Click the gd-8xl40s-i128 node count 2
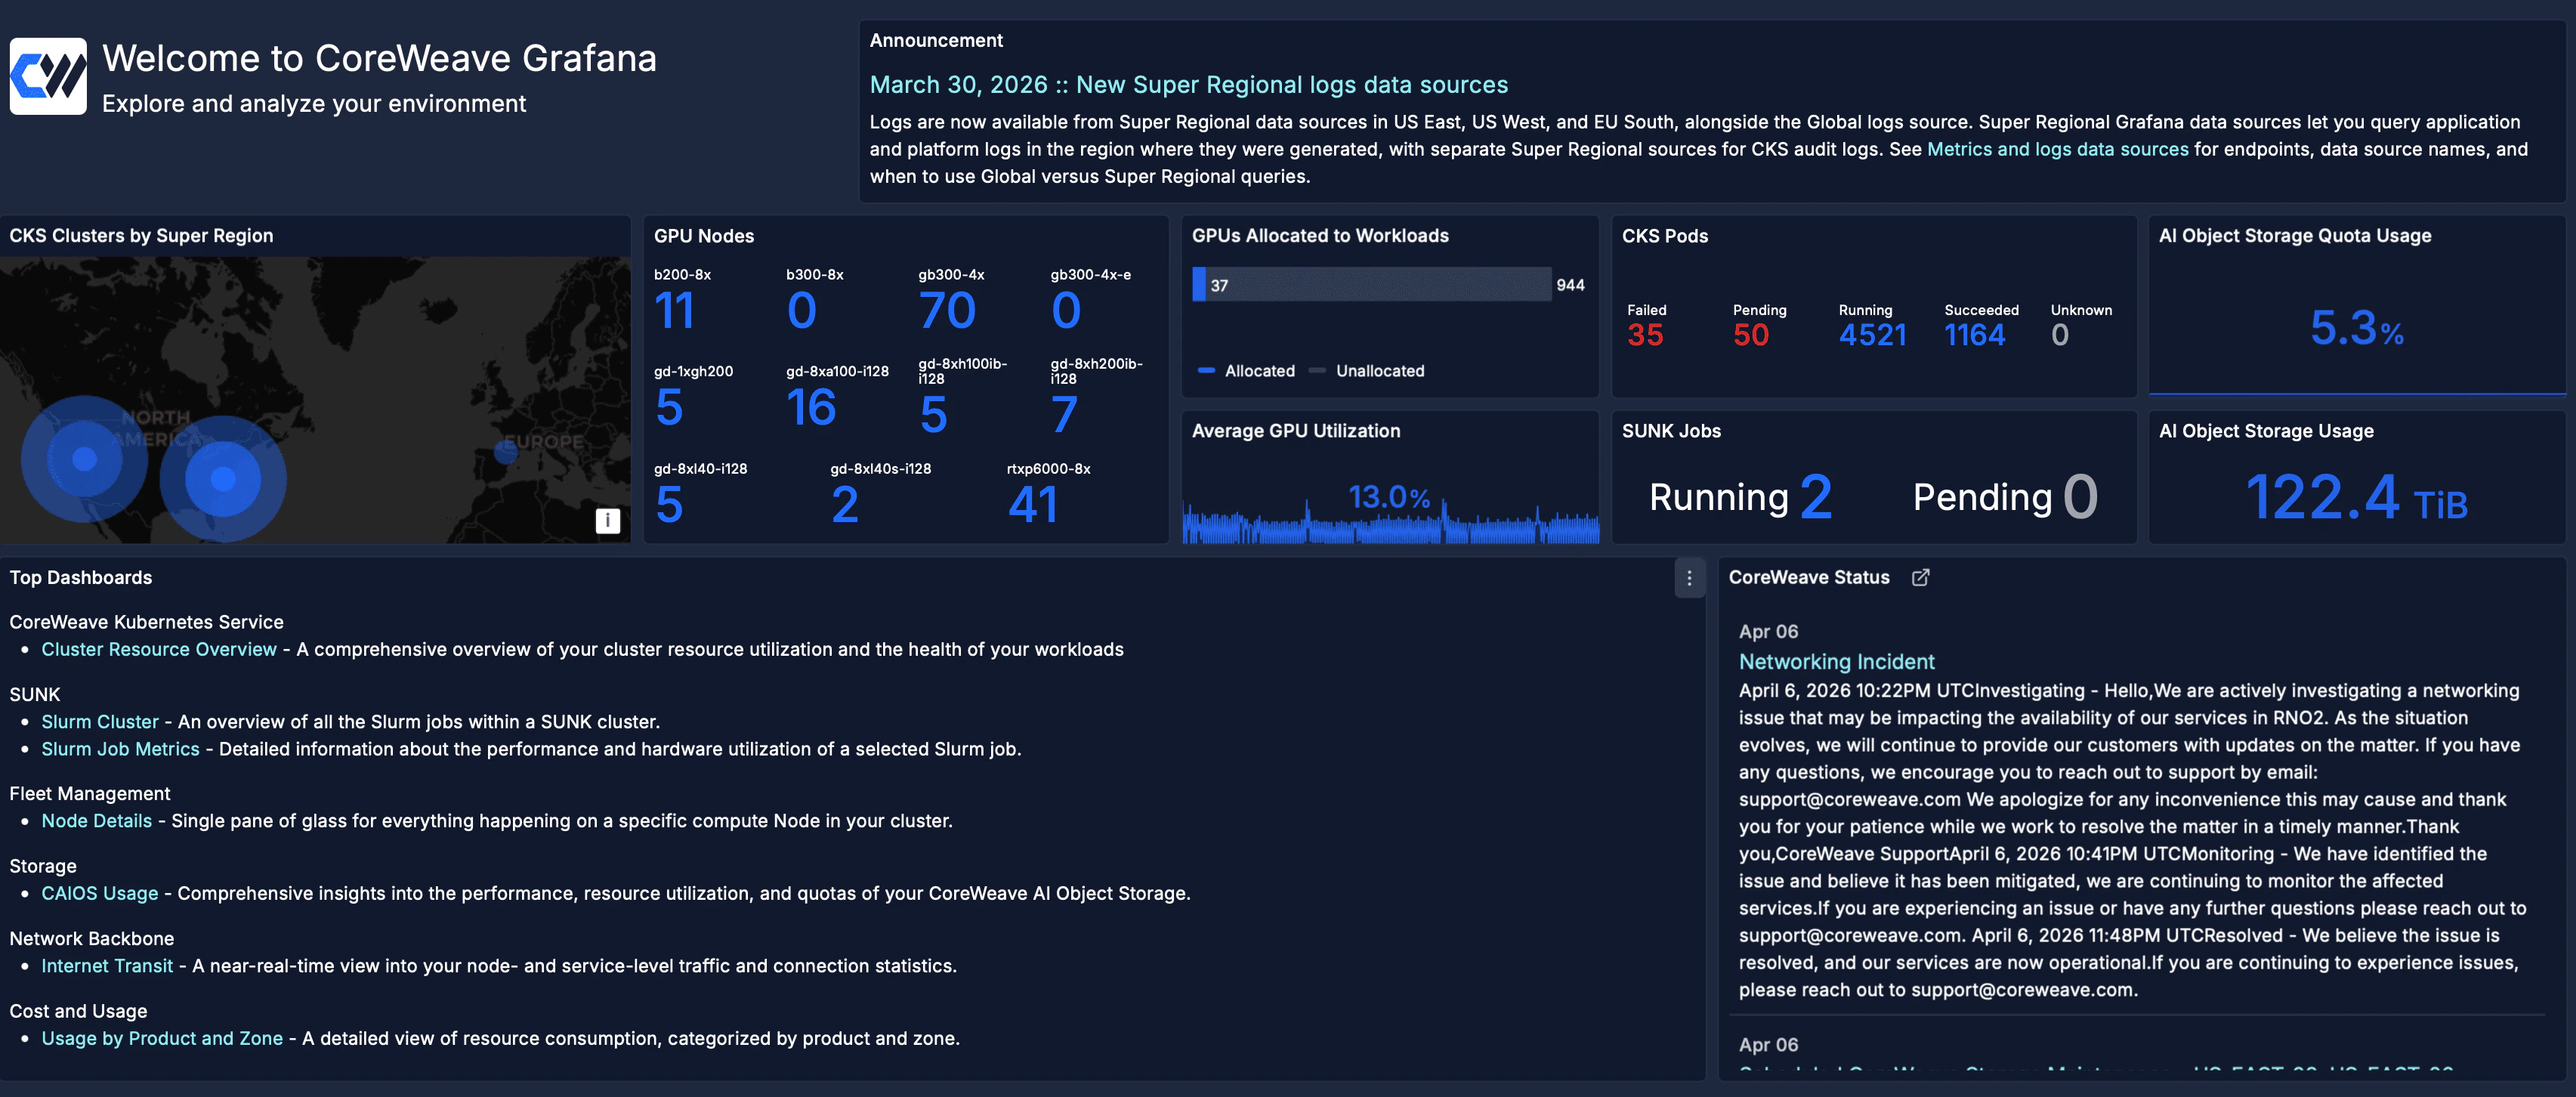This screenshot has height=1097, width=2576. click(845, 505)
